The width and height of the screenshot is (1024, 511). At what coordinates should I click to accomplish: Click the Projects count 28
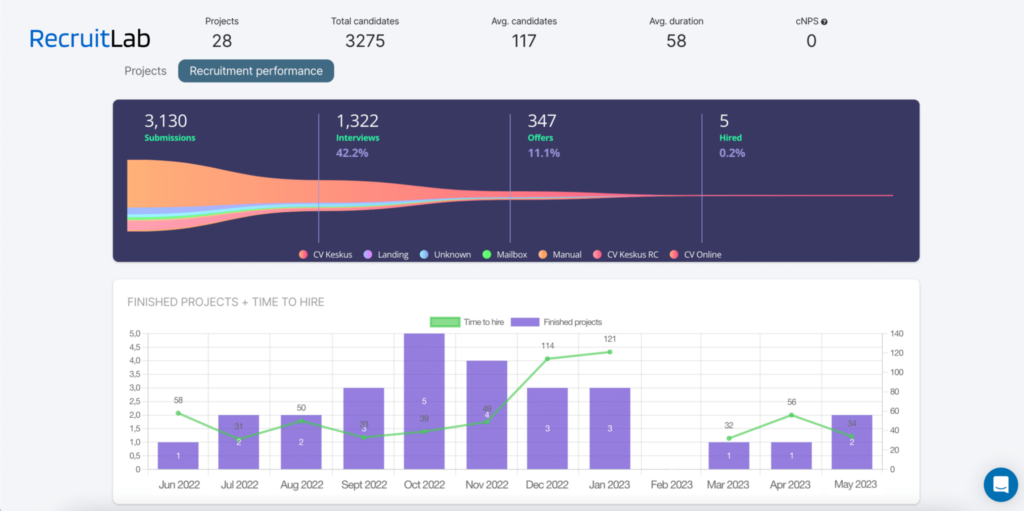pyautogui.click(x=222, y=41)
